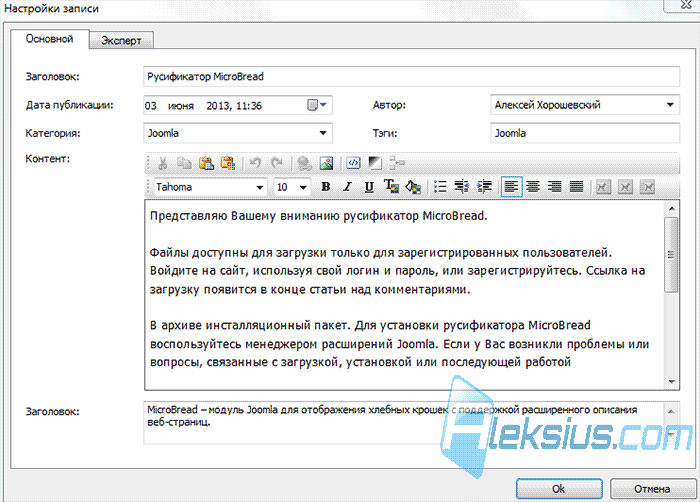Switch to the Основной tab
The height and width of the screenshot is (502, 700).
pyautogui.click(x=50, y=39)
